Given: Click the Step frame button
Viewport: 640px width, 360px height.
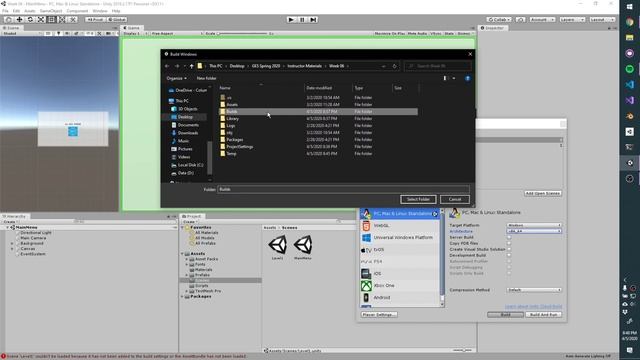Looking at the screenshot, I should coord(313,20).
